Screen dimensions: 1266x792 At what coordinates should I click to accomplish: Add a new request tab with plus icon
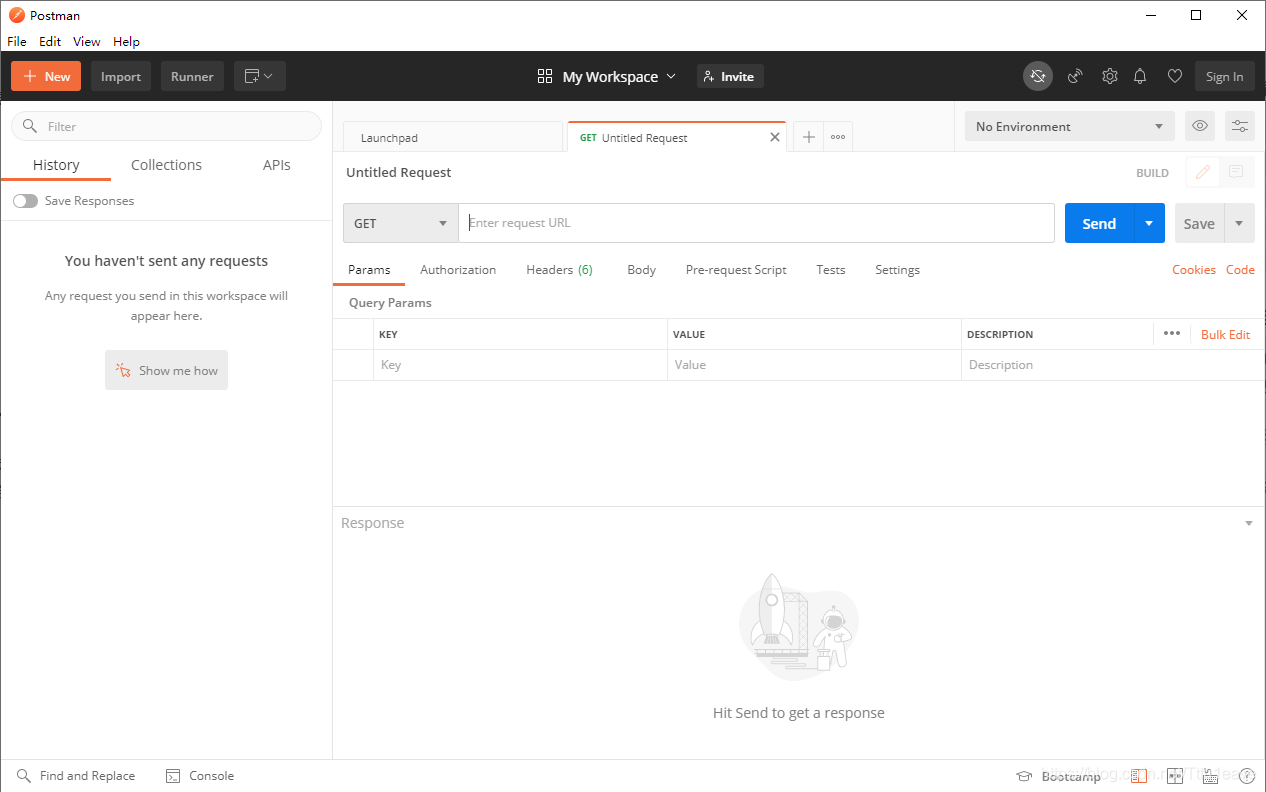coord(809,137)
